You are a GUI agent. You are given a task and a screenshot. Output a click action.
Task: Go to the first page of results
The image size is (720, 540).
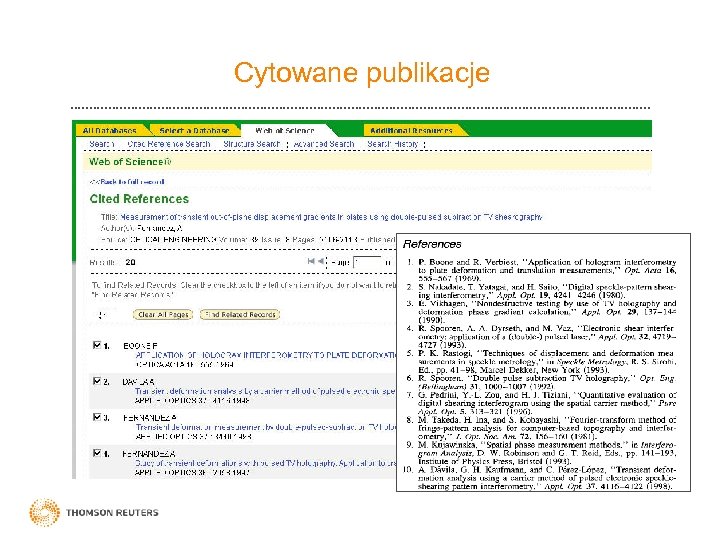click(311, 261)
